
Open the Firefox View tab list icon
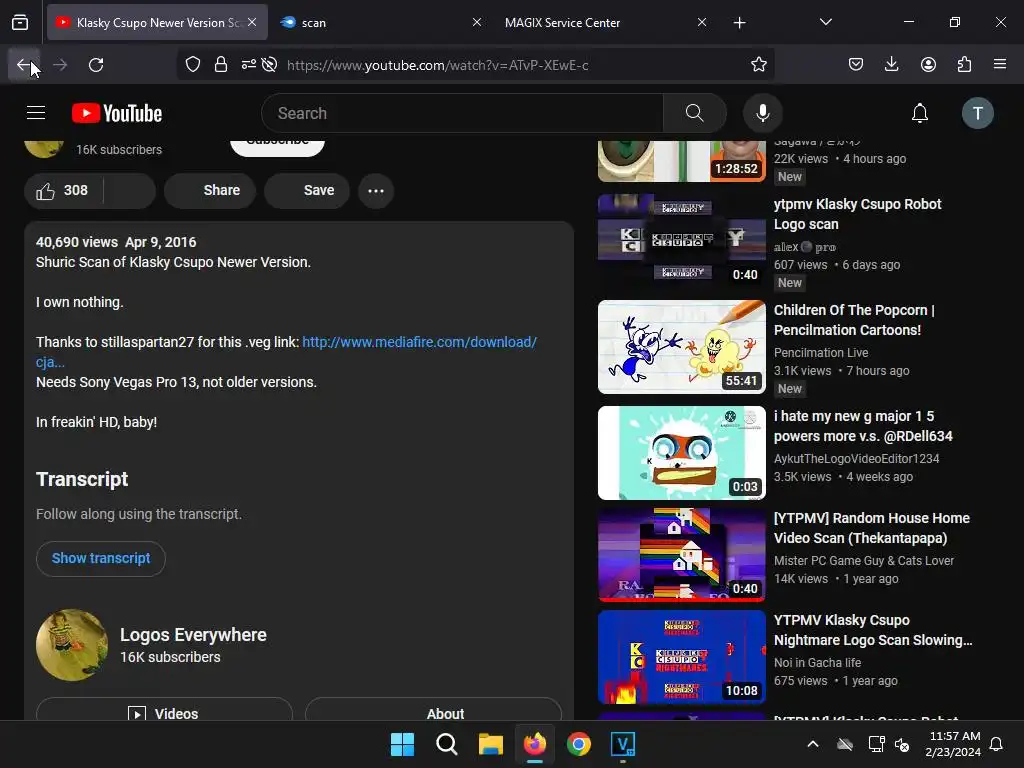(20, 23)
